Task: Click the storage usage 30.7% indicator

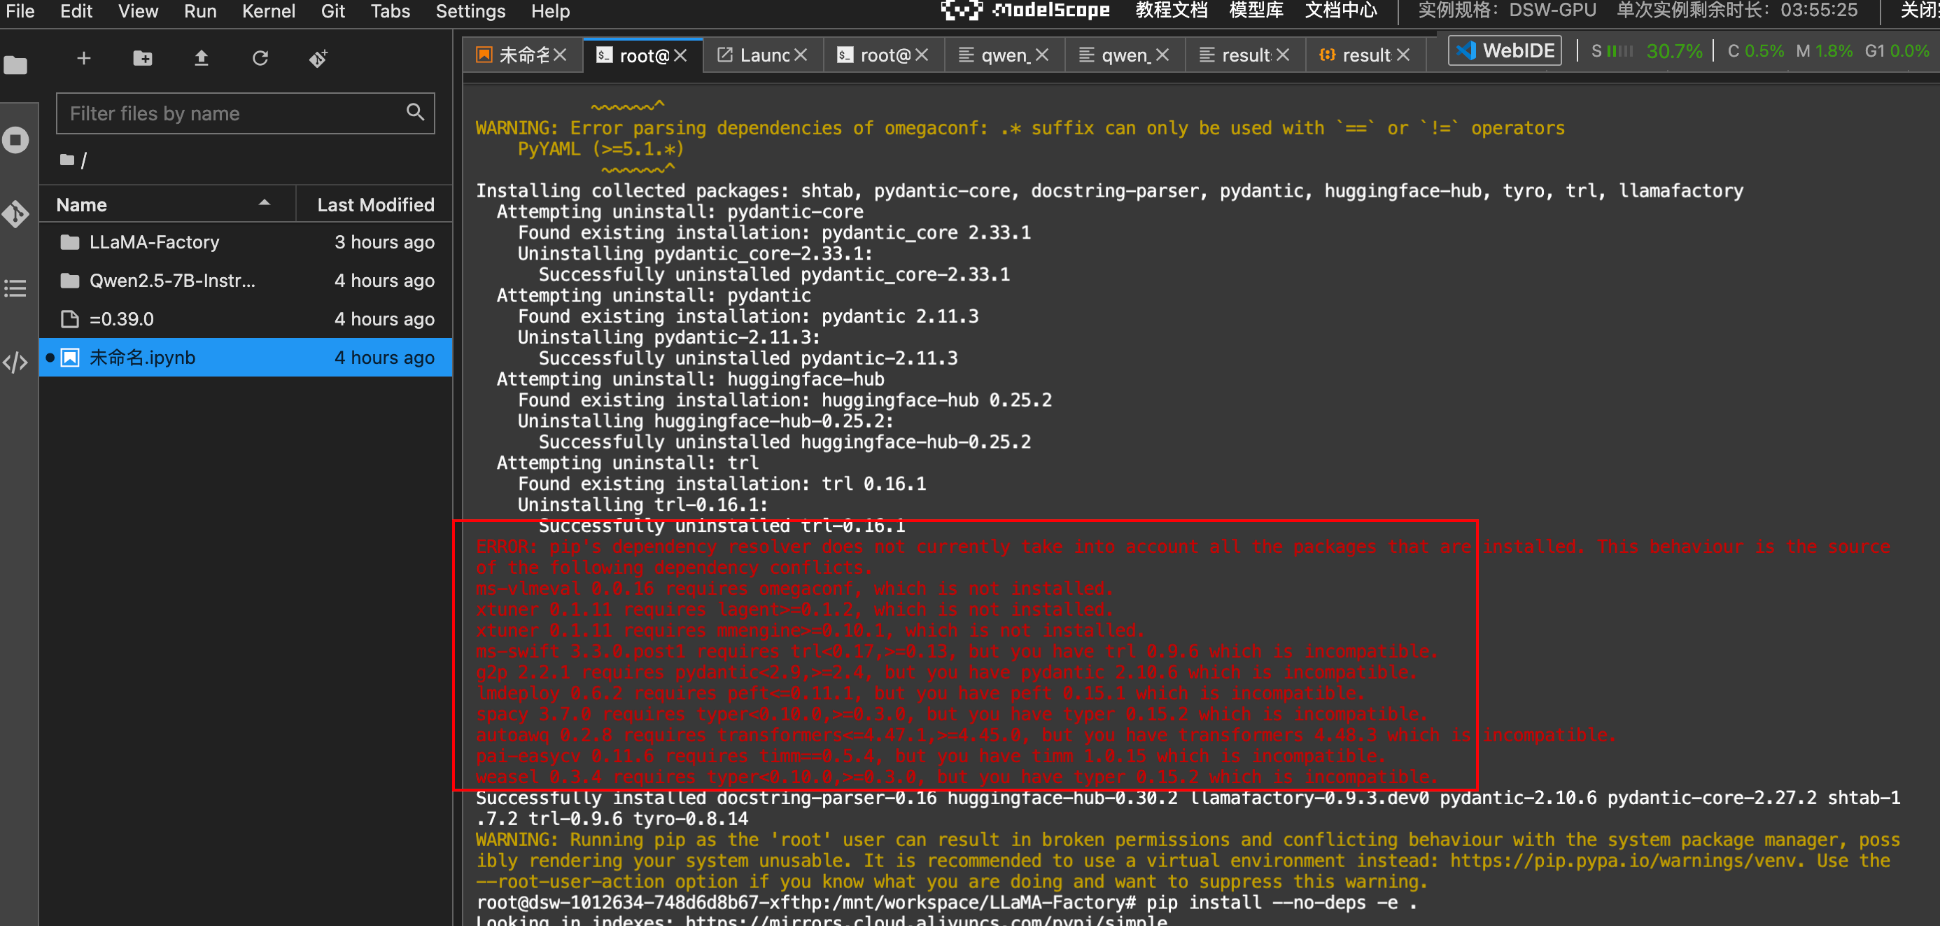Action: (x=1646, y=51)
